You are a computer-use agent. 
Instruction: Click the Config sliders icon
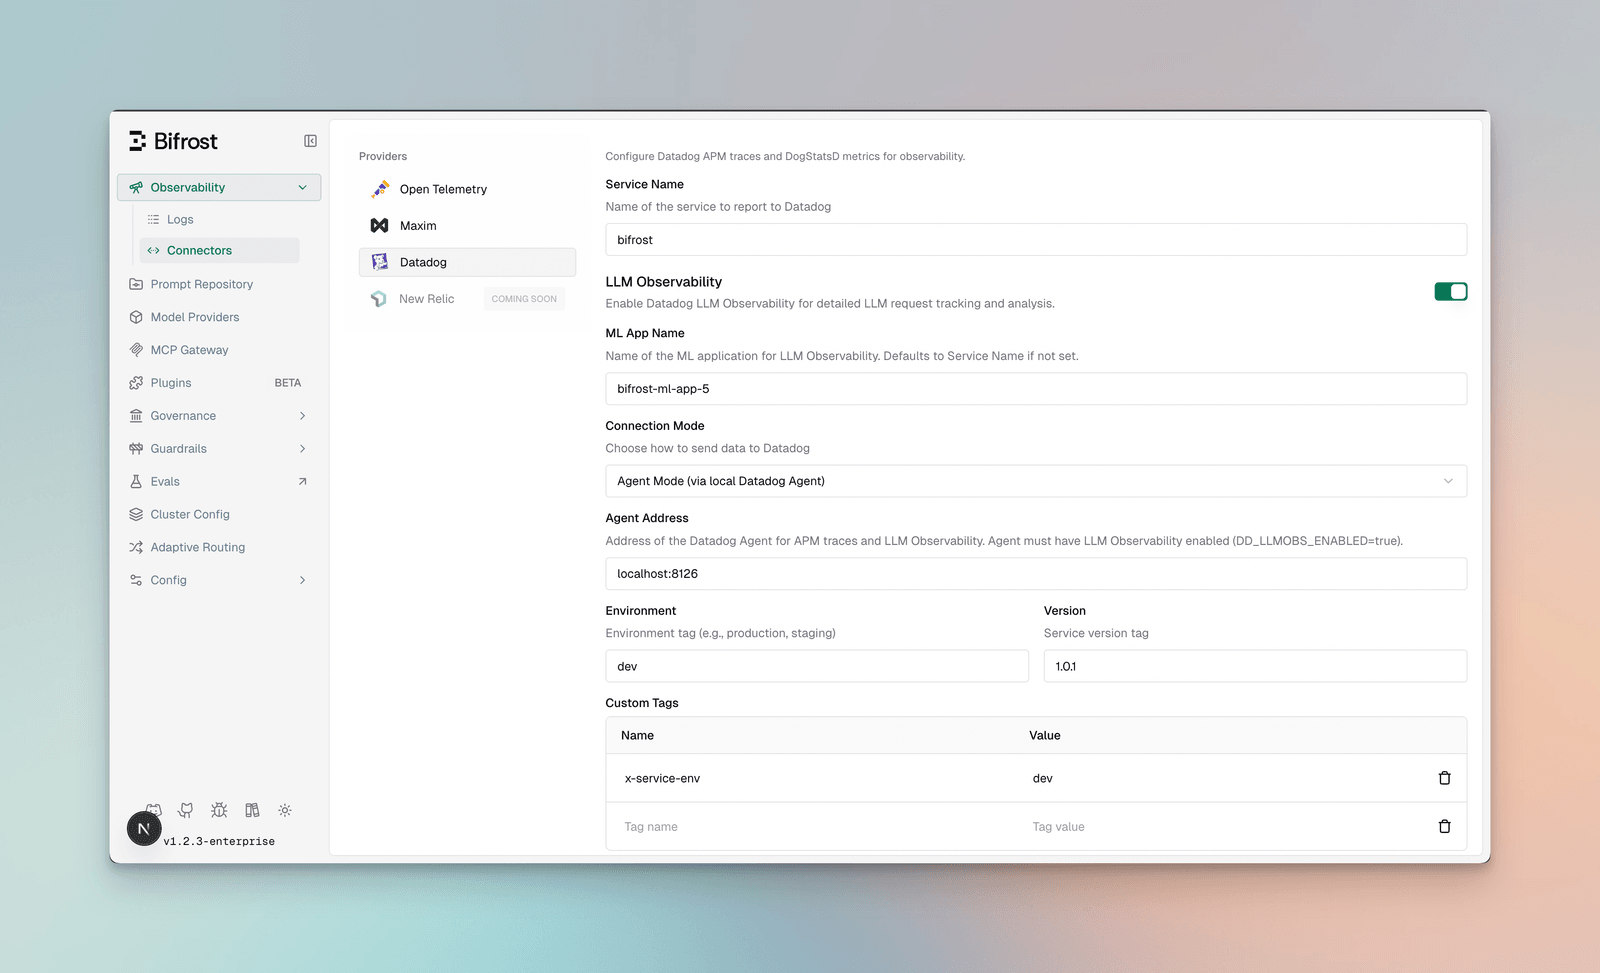(136, 580)
